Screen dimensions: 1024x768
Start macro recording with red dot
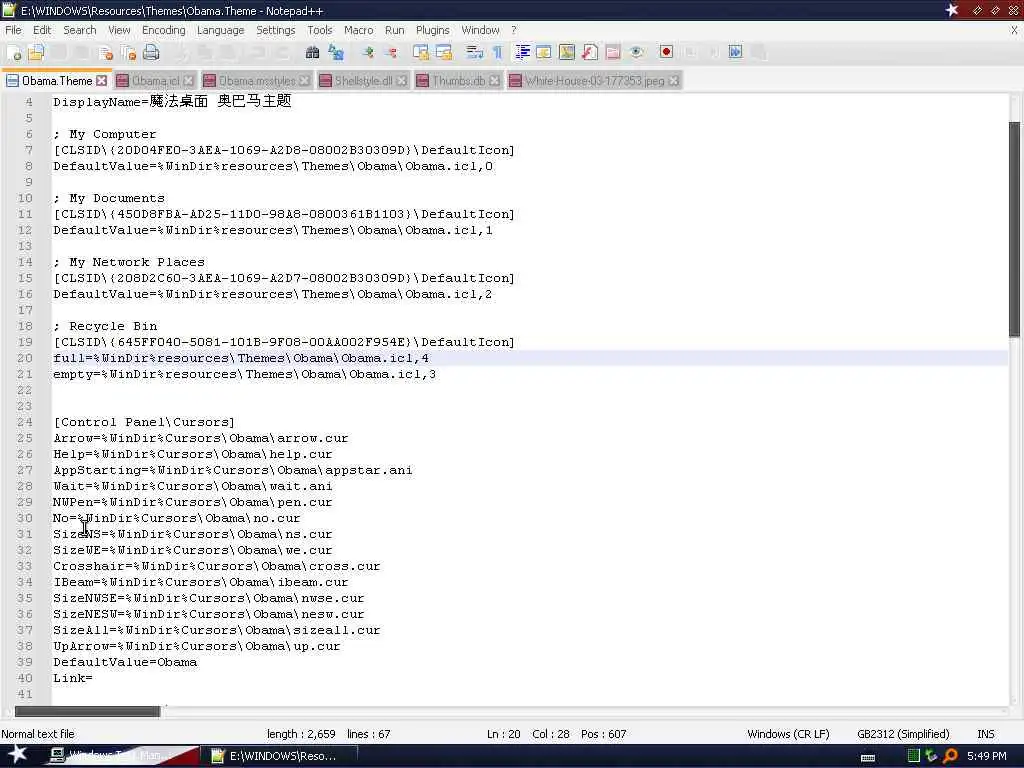click(666, 53)
